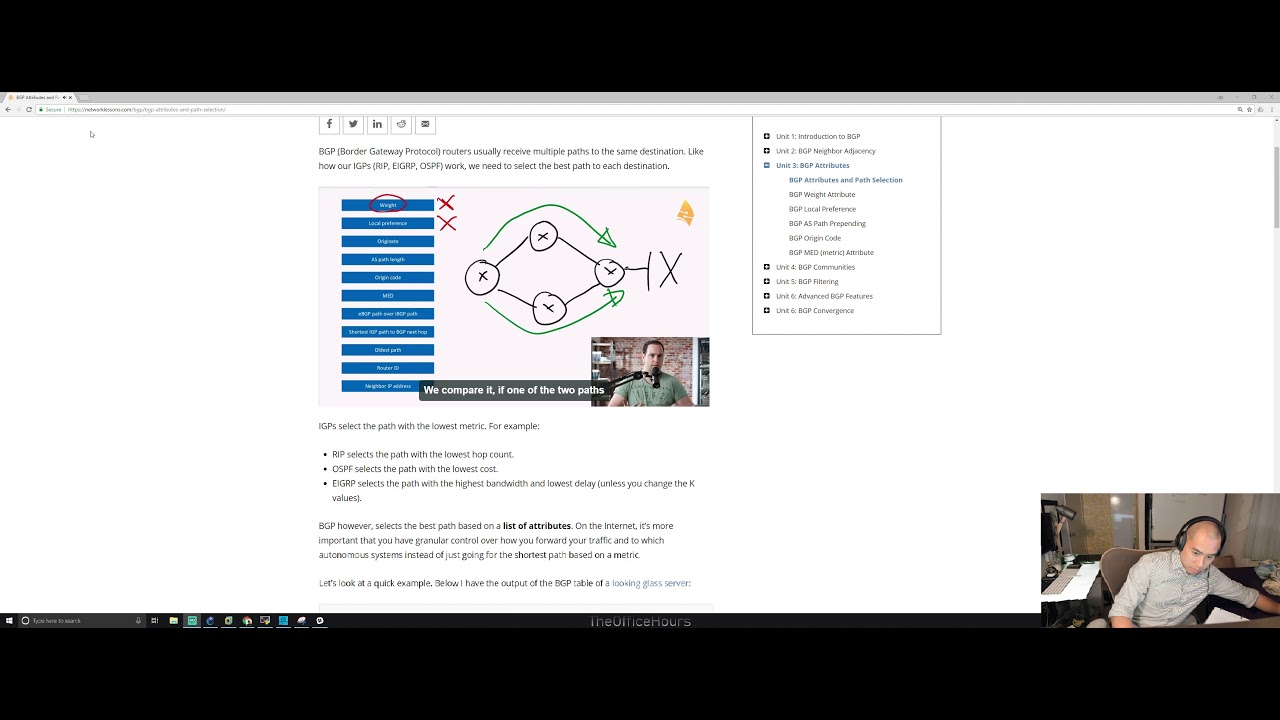Share the lesson by email icon
The image size is (1280, 720).
425,124
